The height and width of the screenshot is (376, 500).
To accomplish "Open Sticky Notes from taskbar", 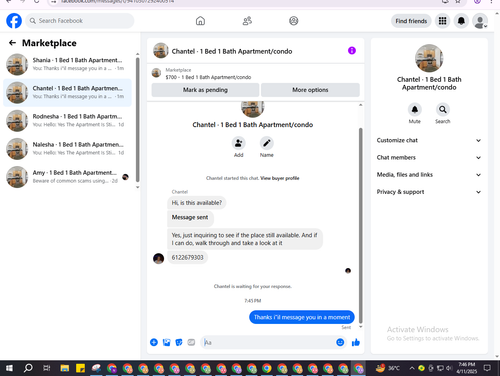I will point(80,368).
